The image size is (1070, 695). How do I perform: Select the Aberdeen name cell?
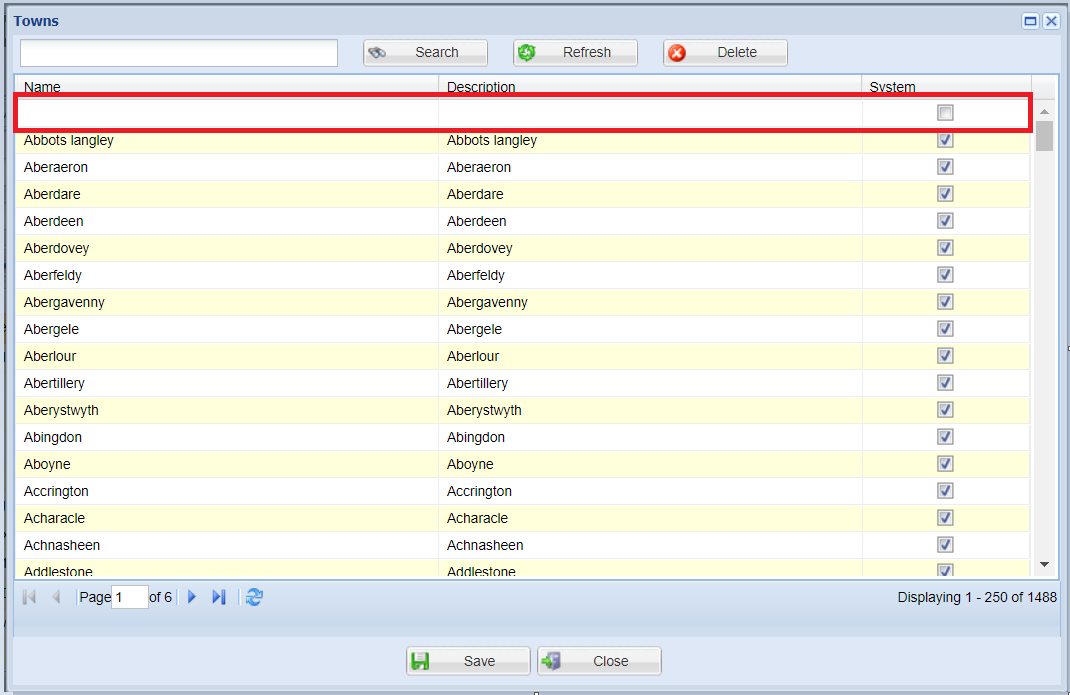coord(227,221)
